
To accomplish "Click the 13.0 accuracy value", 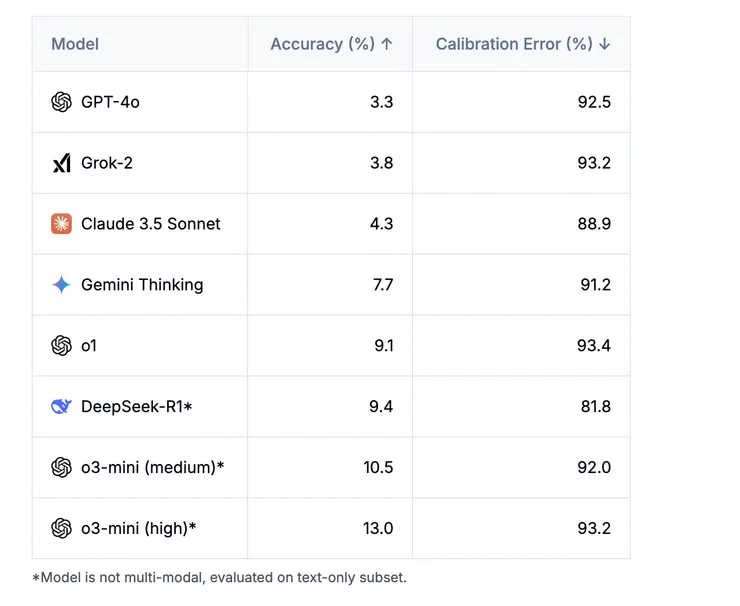I will click(x=379, y=528).
